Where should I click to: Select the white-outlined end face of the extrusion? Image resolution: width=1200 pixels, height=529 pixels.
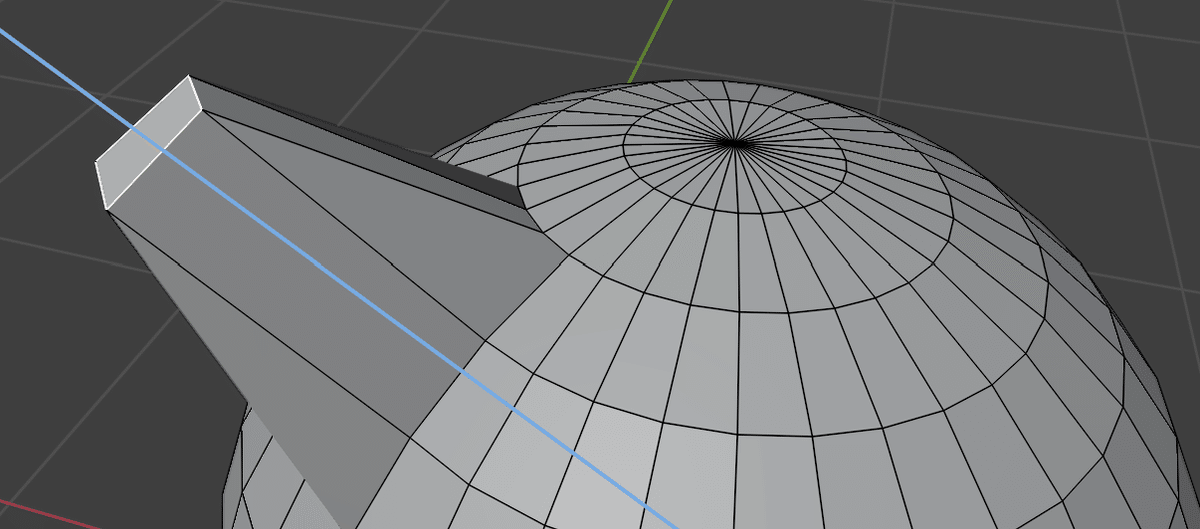148,142
